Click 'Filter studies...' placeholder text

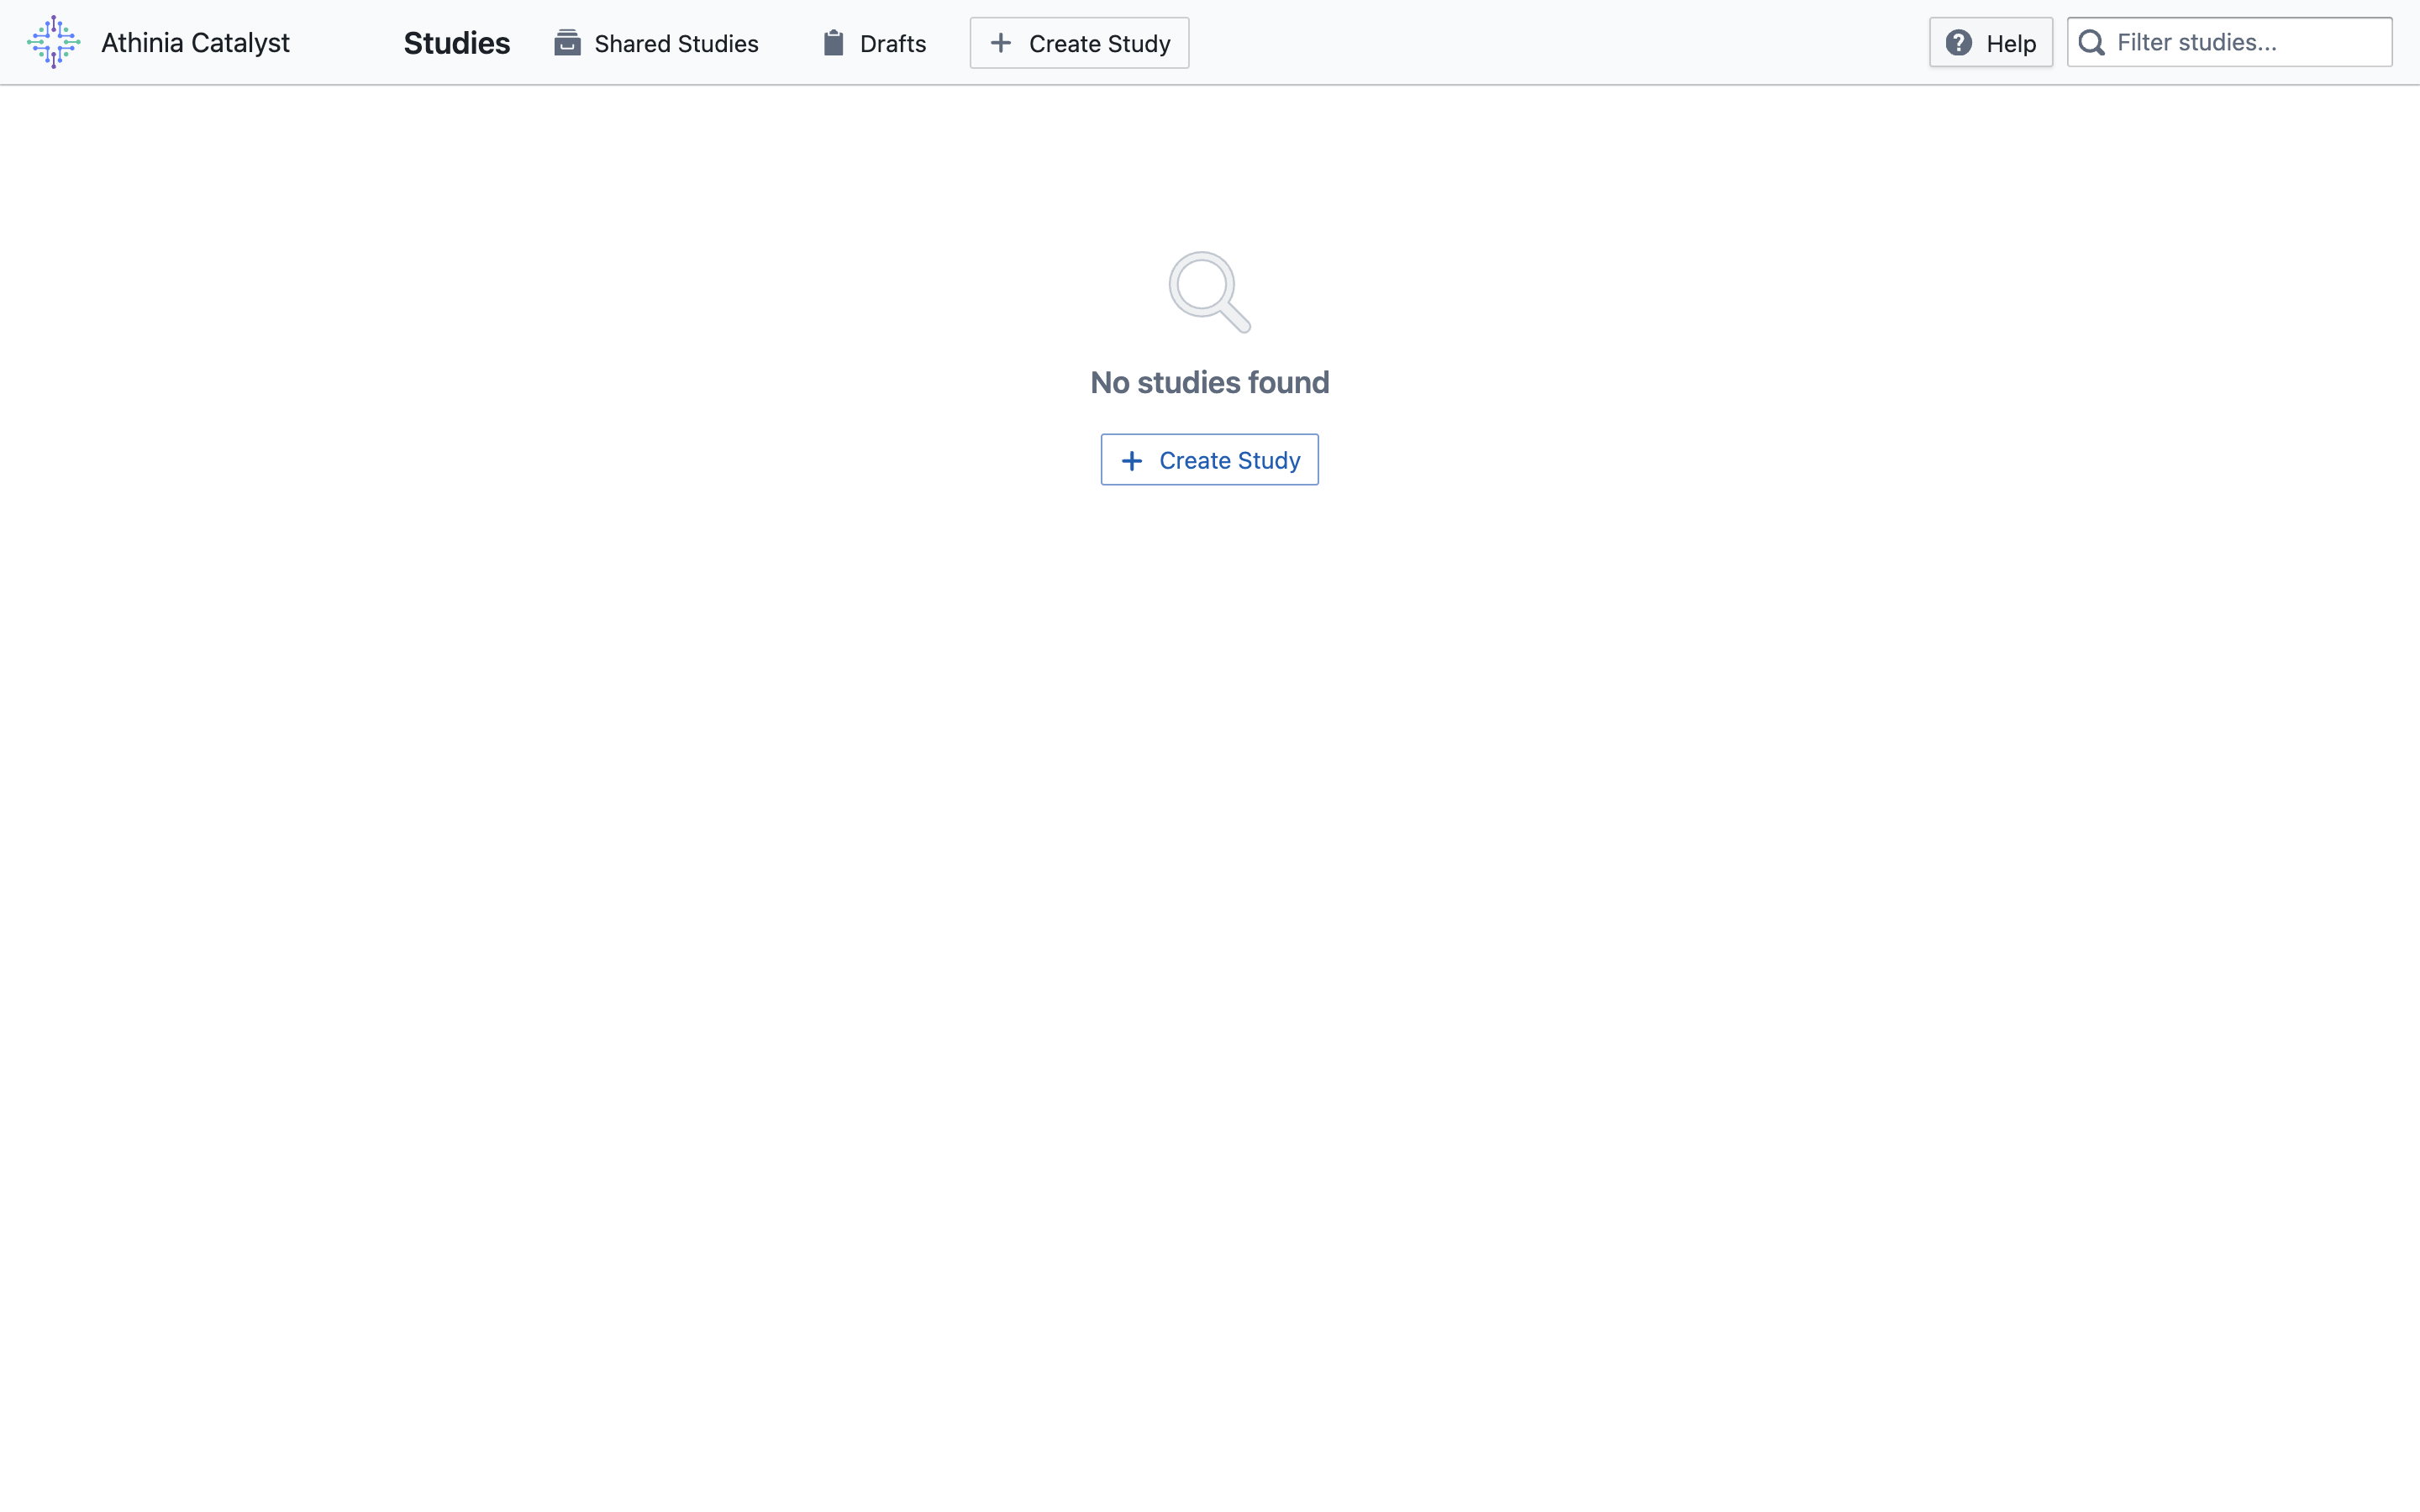[2196, 43]
